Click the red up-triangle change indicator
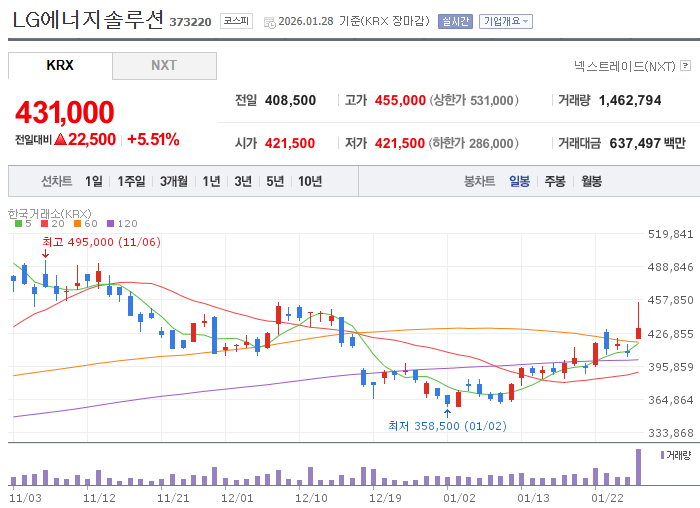 60,140
